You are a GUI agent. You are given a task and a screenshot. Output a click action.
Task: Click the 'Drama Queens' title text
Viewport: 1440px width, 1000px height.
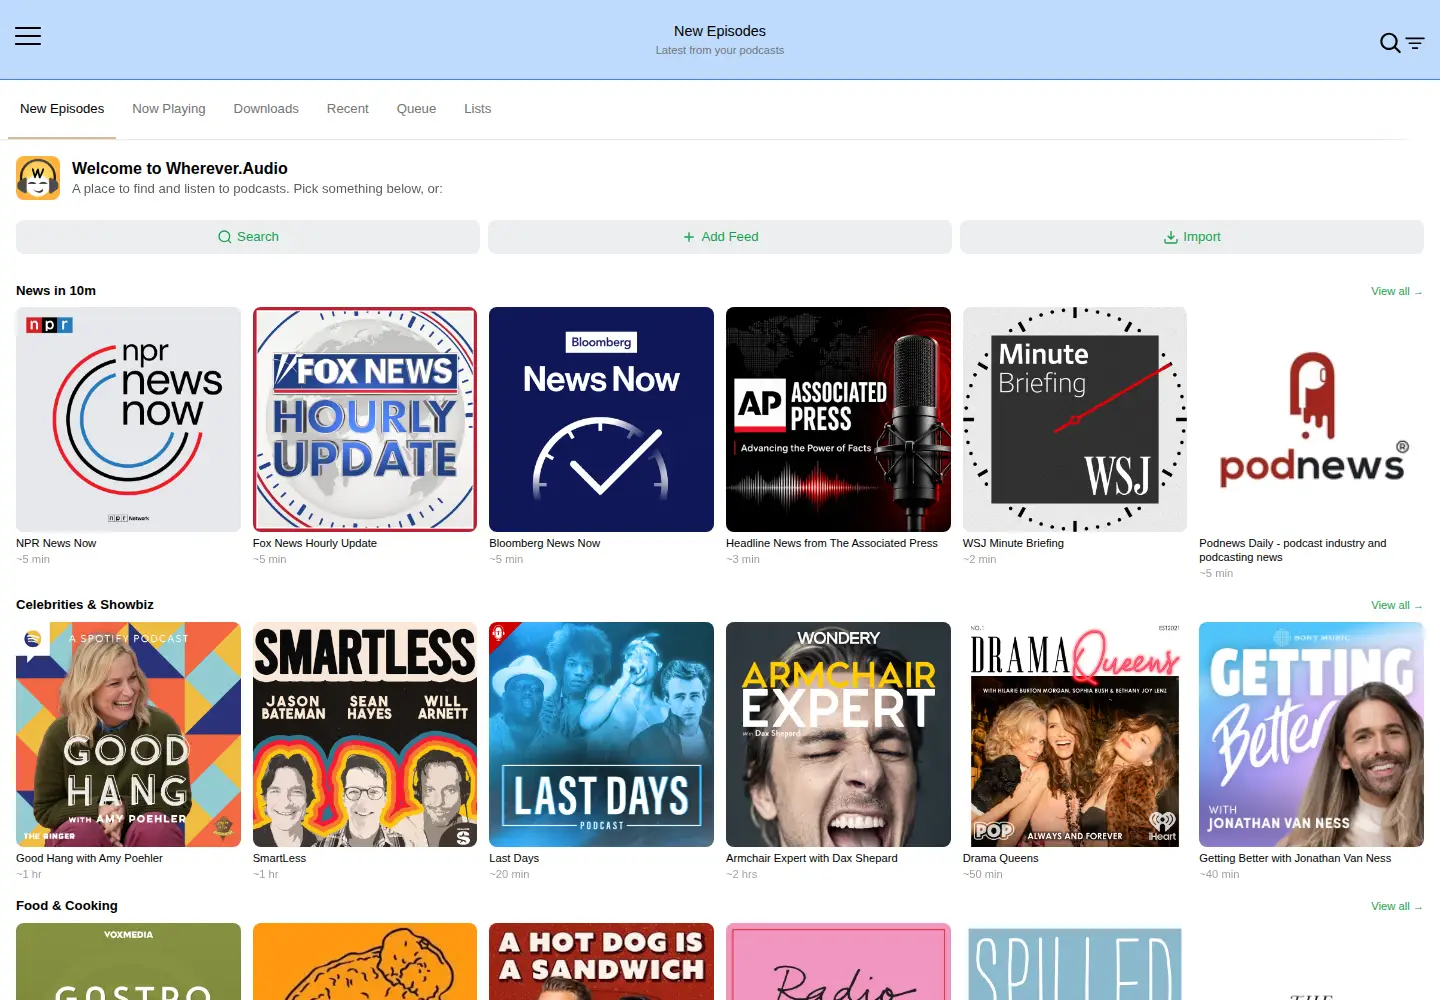tap(1001, 858)
